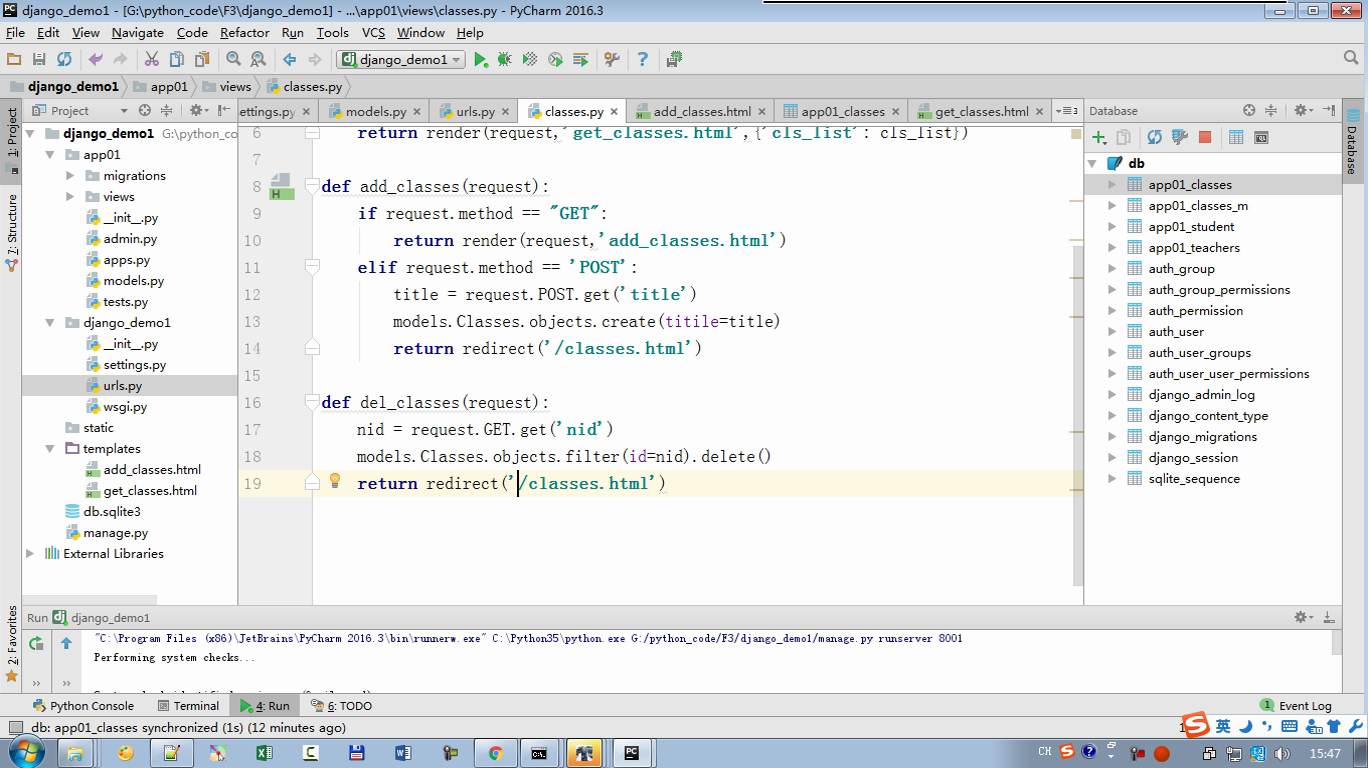The image size is (1368, 768).
Task: Open the Python Console tool window
Action: tap(83, 706)
